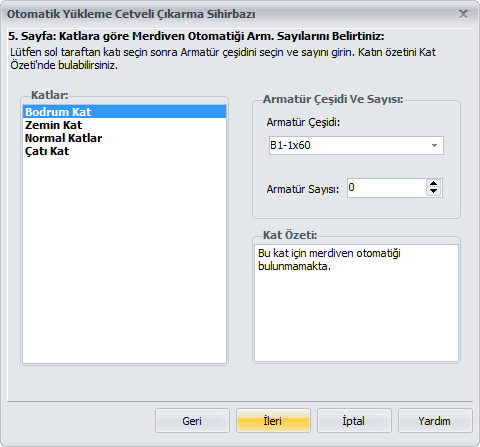Decrease Armatür Sayısı with the down arrow
The height and width of the screenshot is (447, 480).
point(433,191)
